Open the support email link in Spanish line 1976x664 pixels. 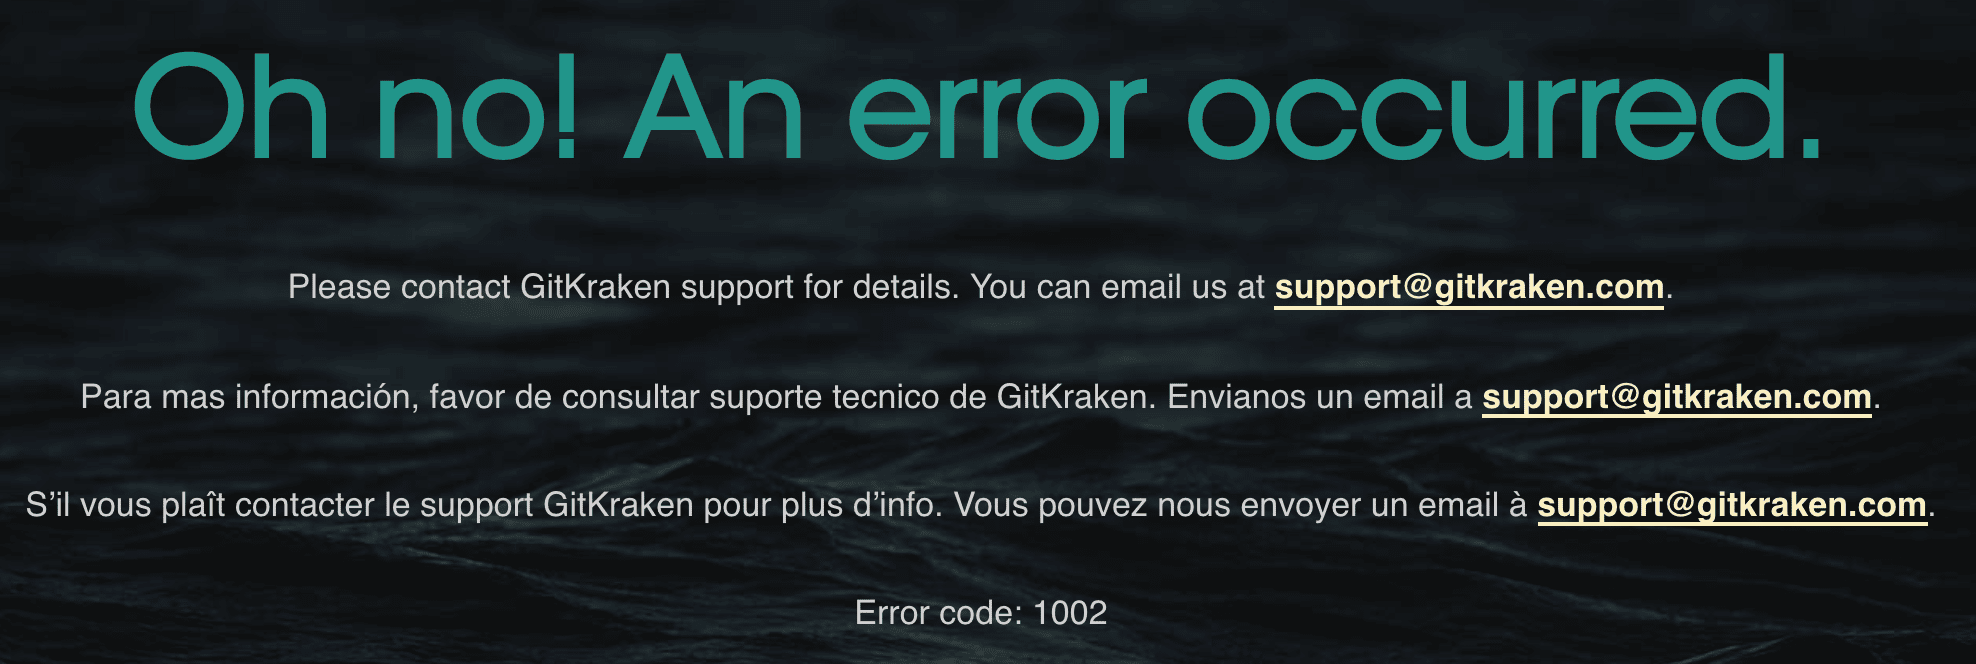pyautogui.click(x=1677, y=398)
